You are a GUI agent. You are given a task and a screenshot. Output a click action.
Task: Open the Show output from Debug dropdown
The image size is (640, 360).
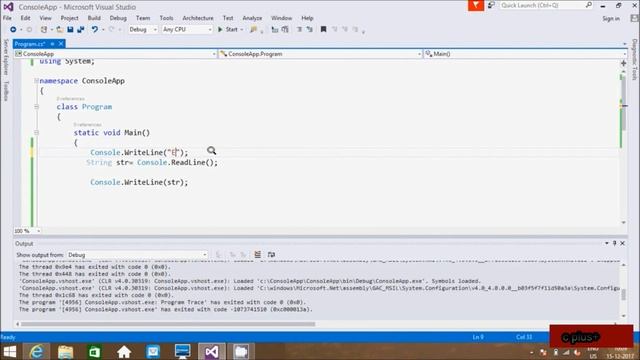[x=137, y=255]
